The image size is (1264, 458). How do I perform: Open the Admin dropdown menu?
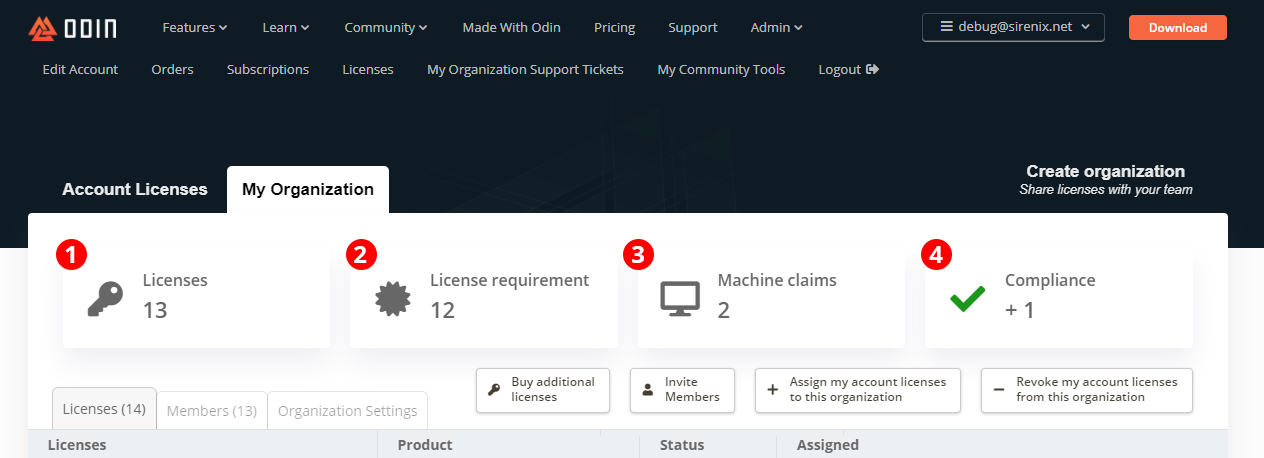click(x=777, y=28)
